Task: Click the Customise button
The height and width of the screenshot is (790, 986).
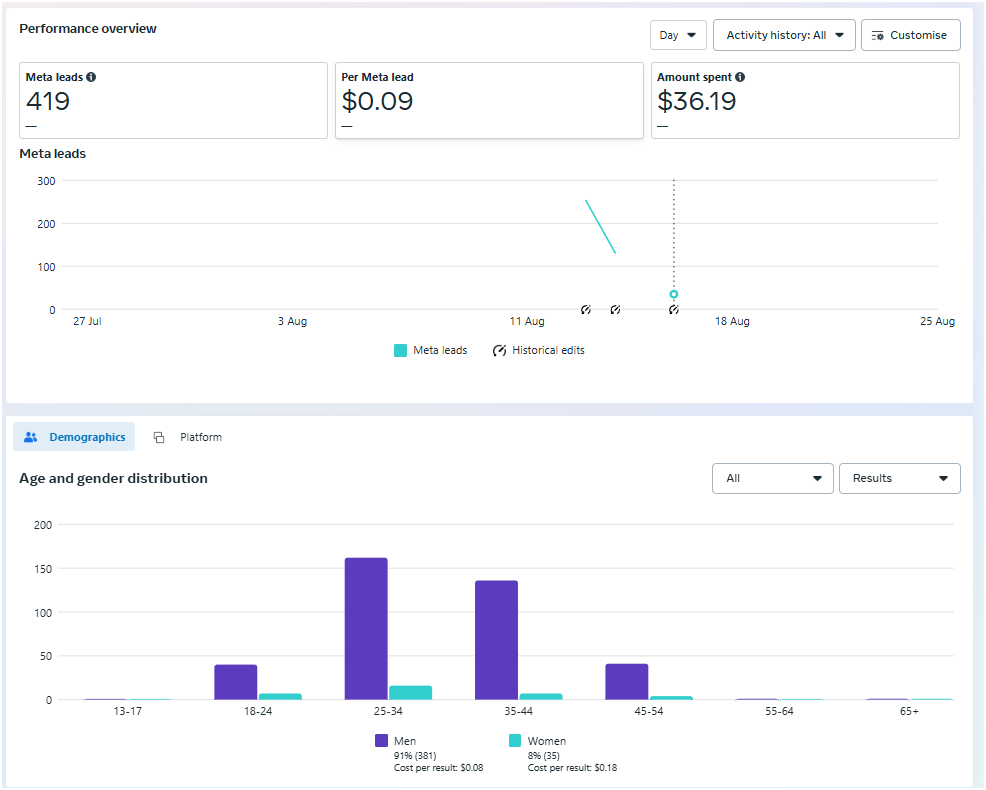Action: (x=910, y=35)
